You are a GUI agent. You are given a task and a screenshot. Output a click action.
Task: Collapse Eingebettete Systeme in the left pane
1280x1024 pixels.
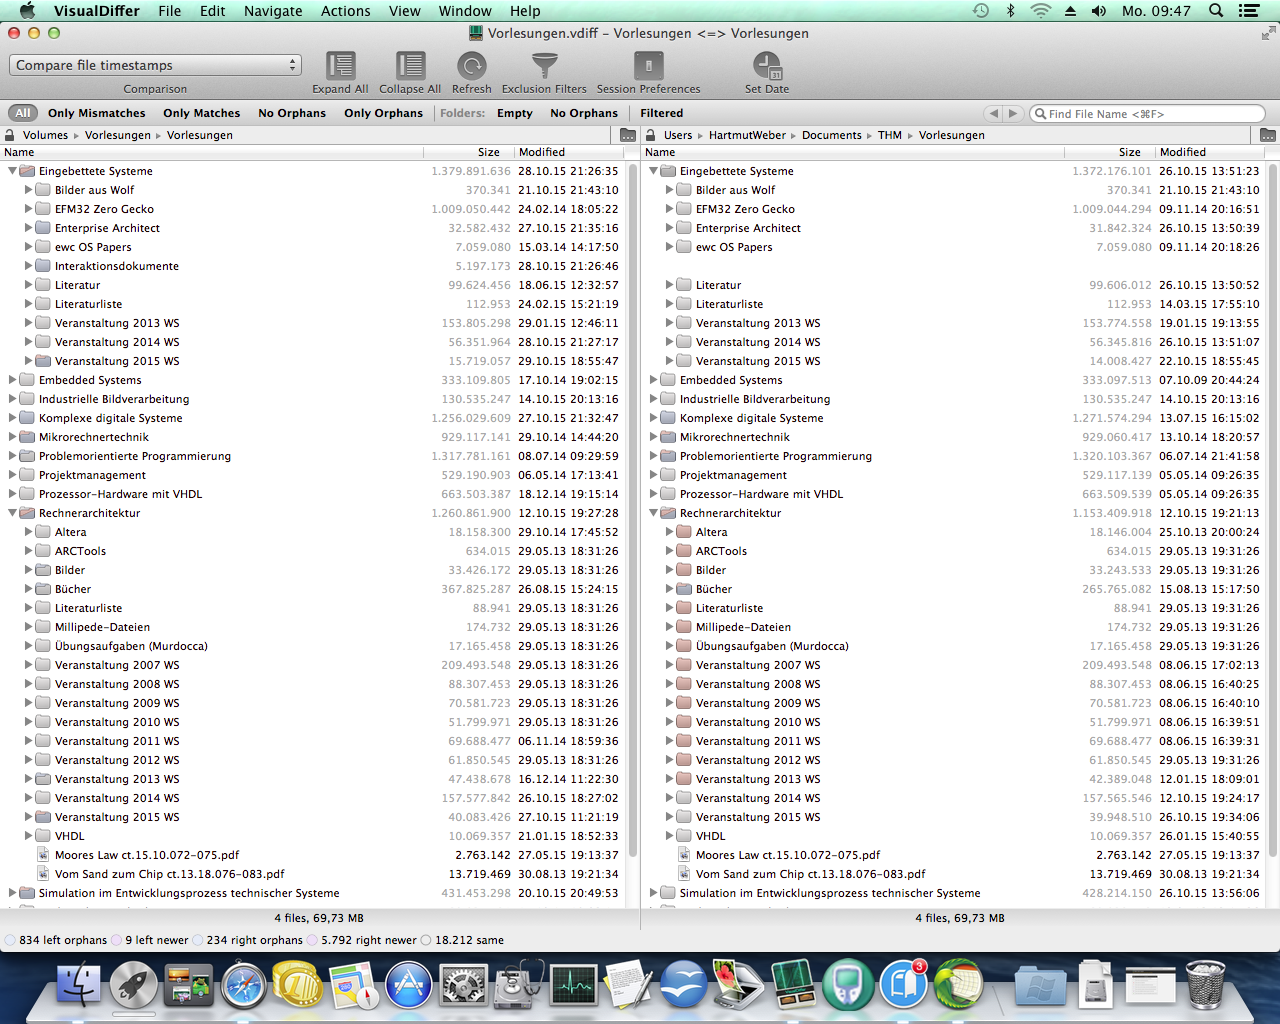click(13, 171)
